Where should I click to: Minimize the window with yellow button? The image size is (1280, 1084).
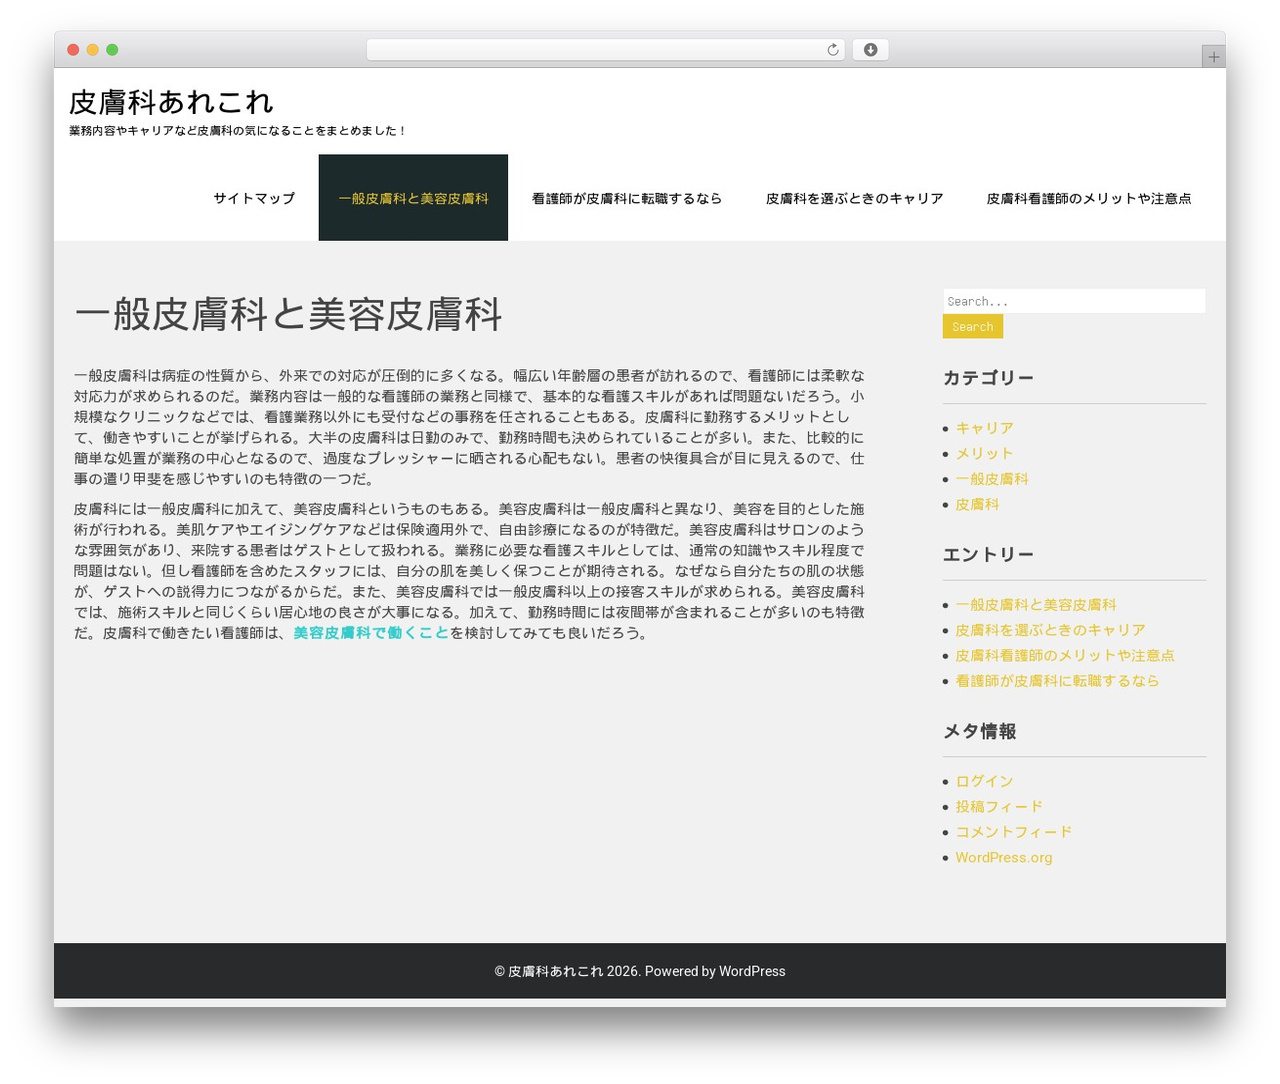click(93, 50)
